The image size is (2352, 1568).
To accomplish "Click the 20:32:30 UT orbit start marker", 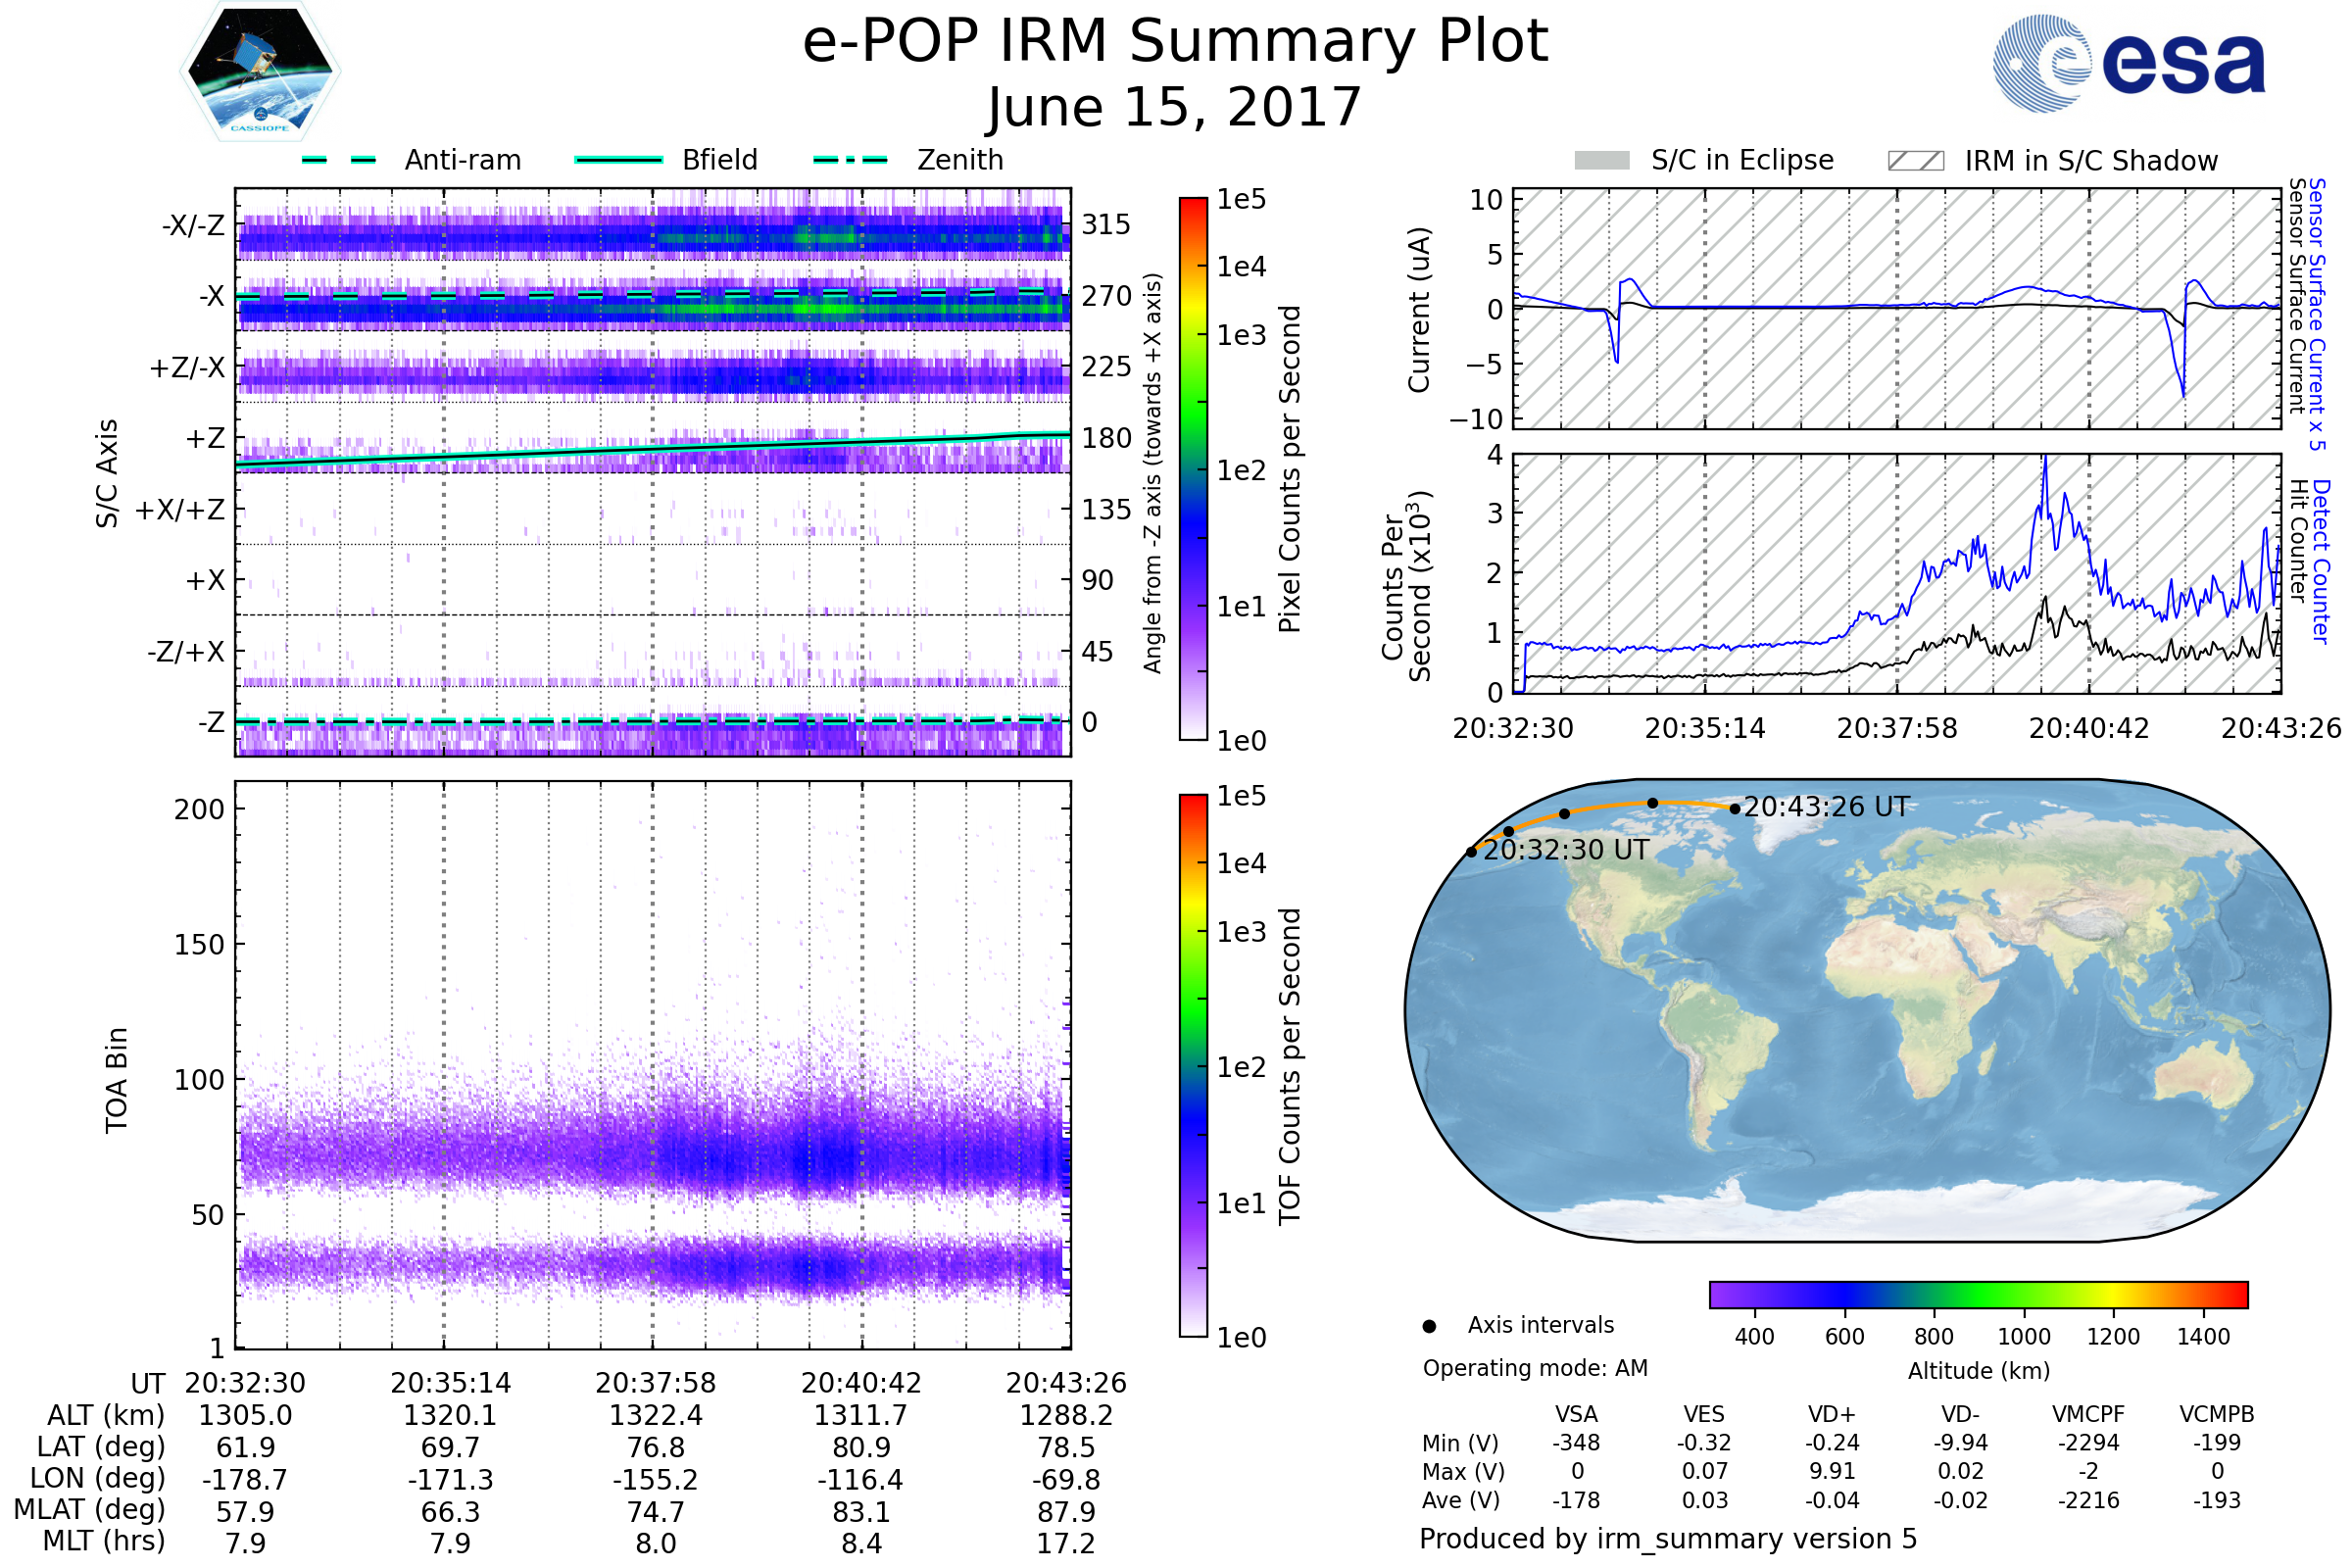I will click(x=1471, y=852).
